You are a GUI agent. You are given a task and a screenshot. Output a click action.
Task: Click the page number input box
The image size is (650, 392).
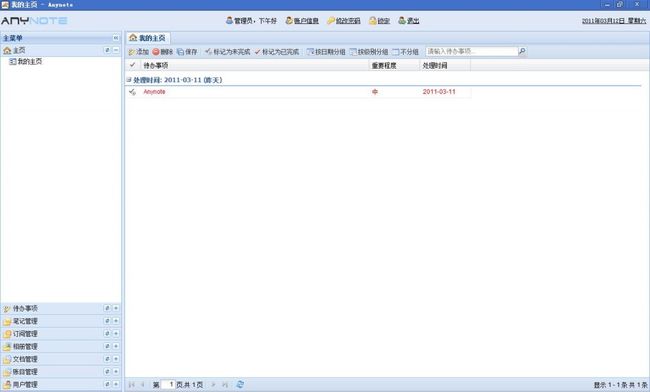tap(168, 385)
